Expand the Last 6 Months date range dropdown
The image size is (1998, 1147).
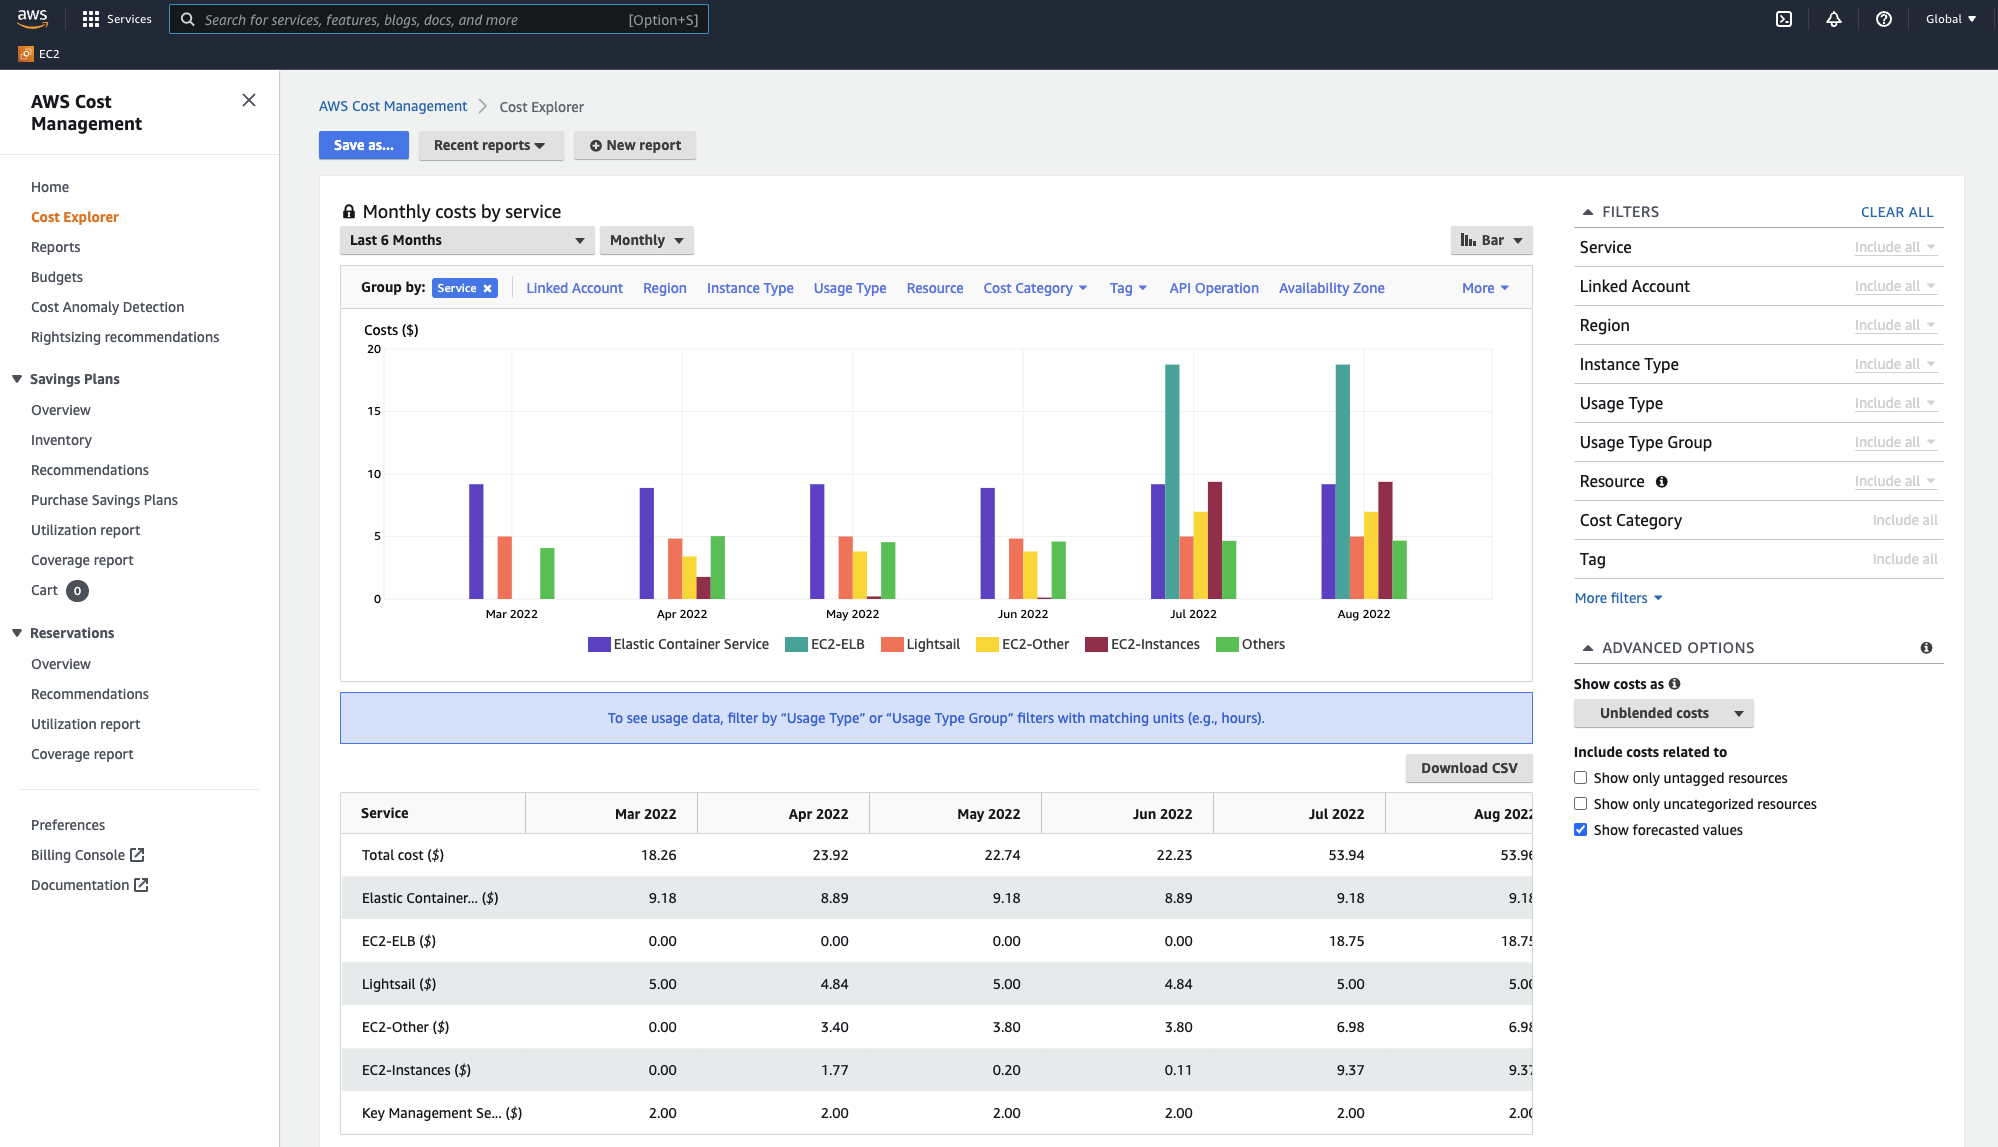[465, 240]
